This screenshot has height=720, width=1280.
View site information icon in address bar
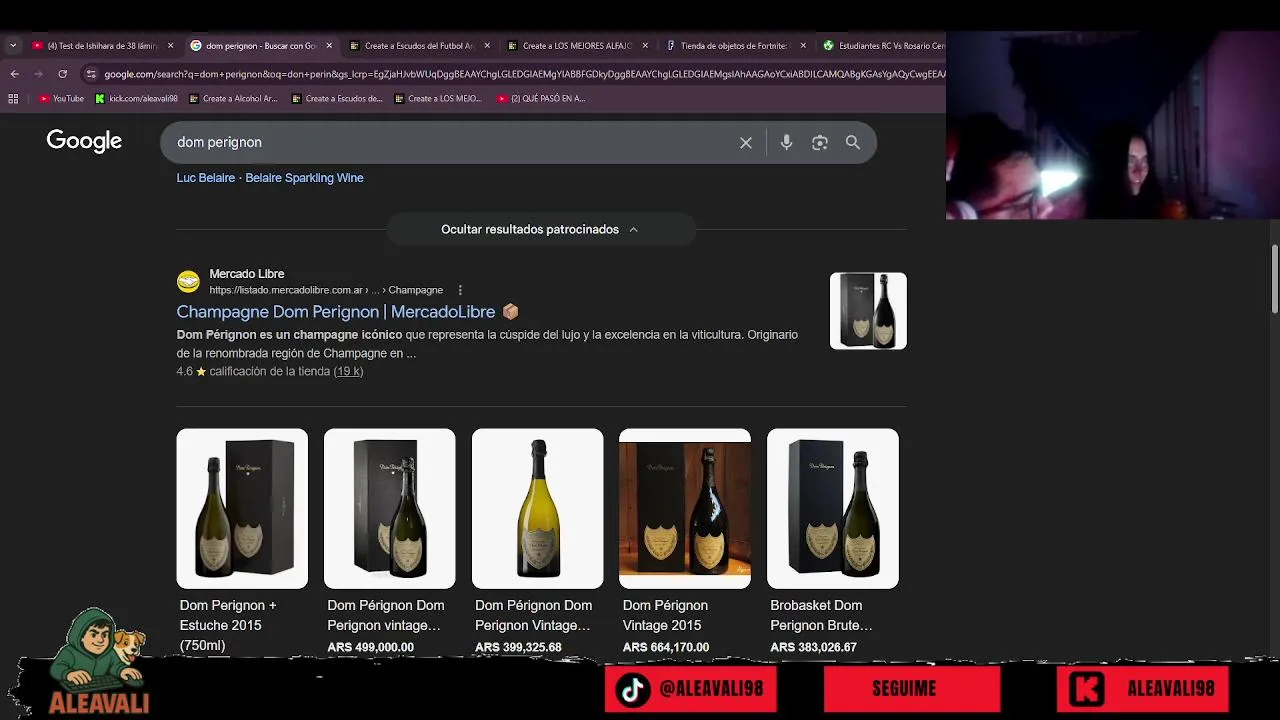[91, 74]
